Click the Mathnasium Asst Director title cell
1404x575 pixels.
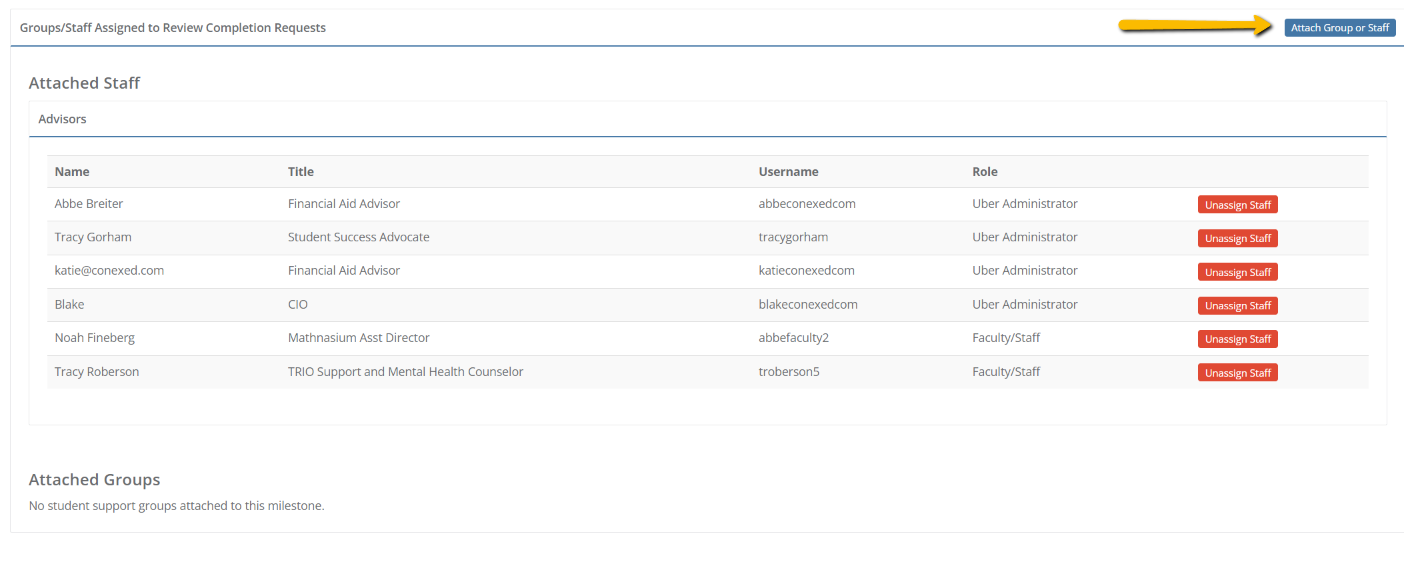pyautogui.click(x=359, y=338)
